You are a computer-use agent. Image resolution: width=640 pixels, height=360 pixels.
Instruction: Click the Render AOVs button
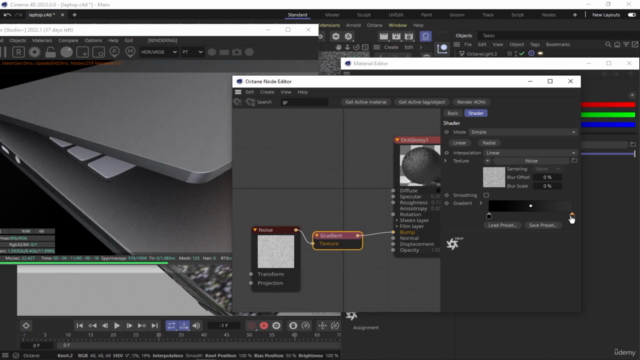coord(471,102)
